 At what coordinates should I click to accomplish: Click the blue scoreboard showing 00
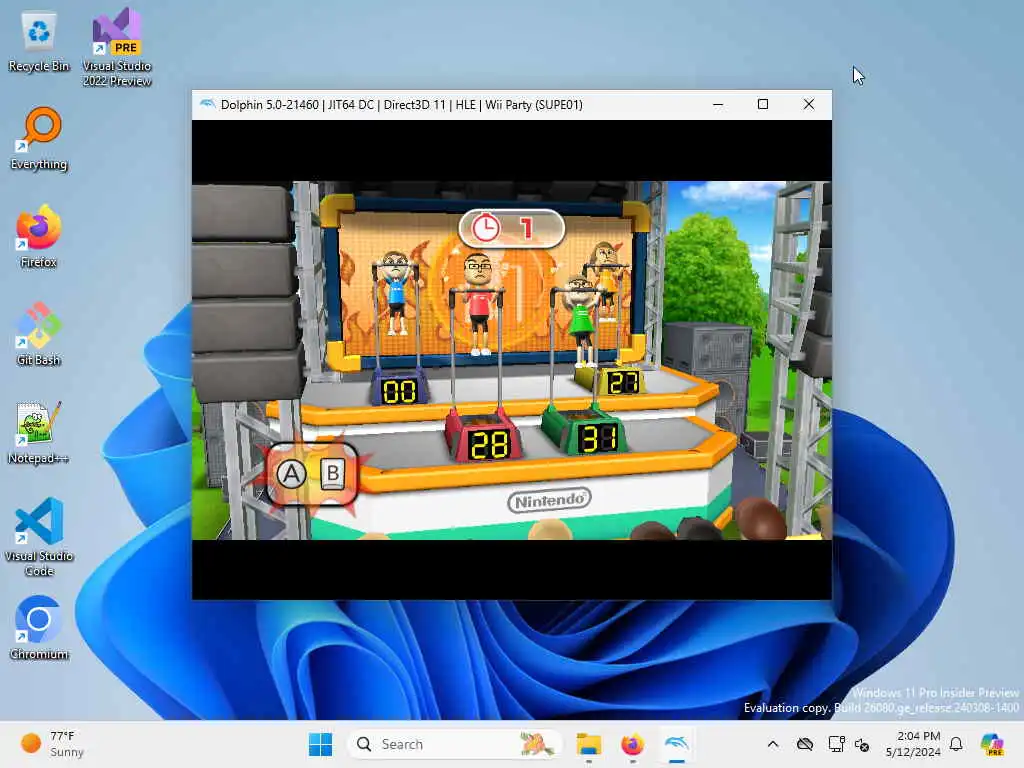click(399, 391)
